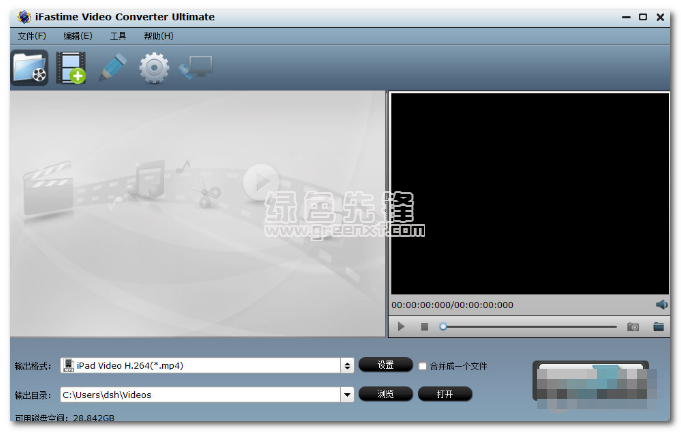This screenshot has width=681, height=432.
Task: Enable the merge into one file checkbox
Action: point(422,366)
